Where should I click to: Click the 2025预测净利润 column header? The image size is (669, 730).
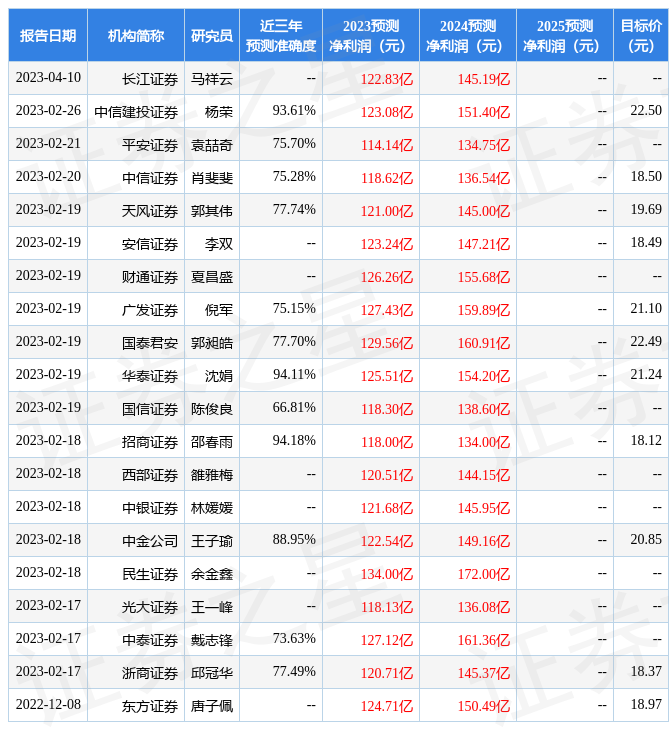[x=565, y=35]
